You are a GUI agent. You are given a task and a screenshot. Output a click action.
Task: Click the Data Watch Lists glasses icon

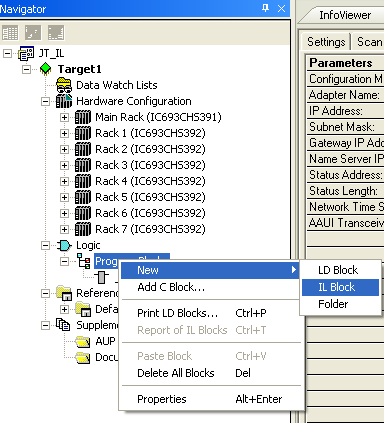tap(64, 85)
